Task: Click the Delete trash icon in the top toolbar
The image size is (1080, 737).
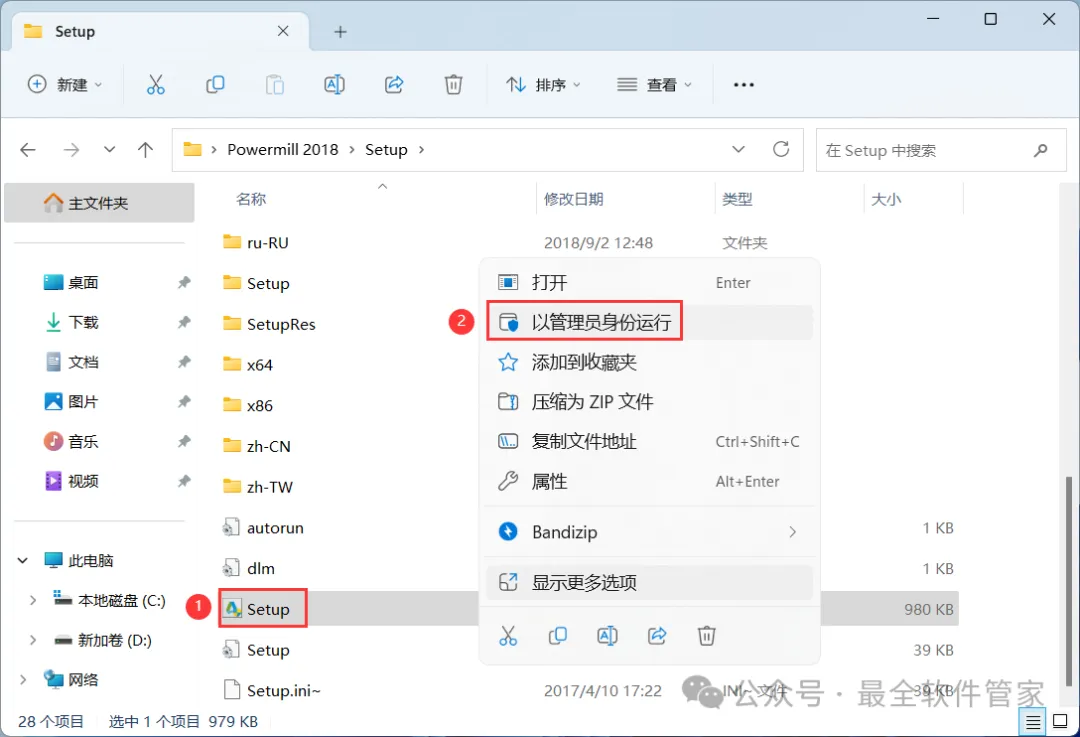Action: pyautogui.click(x=453, y=85)
